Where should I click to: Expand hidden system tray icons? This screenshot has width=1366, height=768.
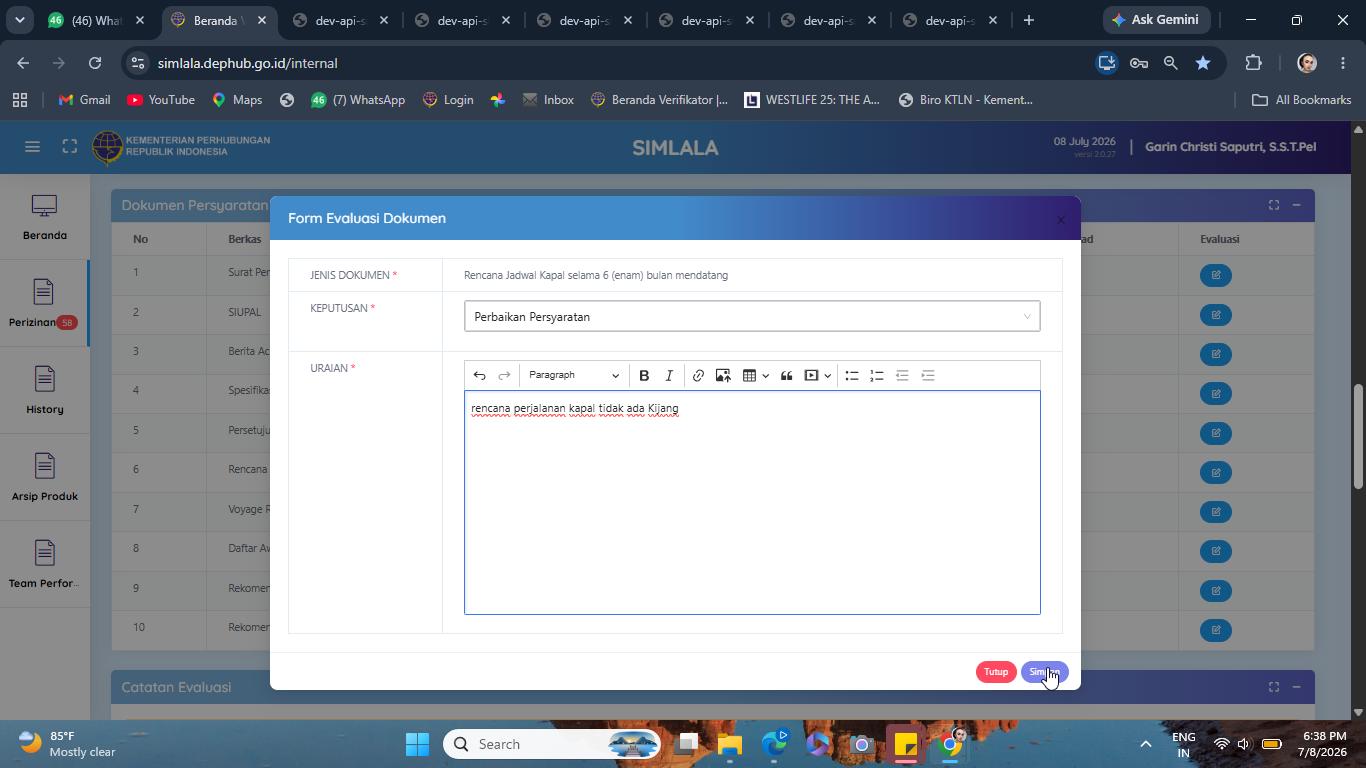pos(1146,744)
